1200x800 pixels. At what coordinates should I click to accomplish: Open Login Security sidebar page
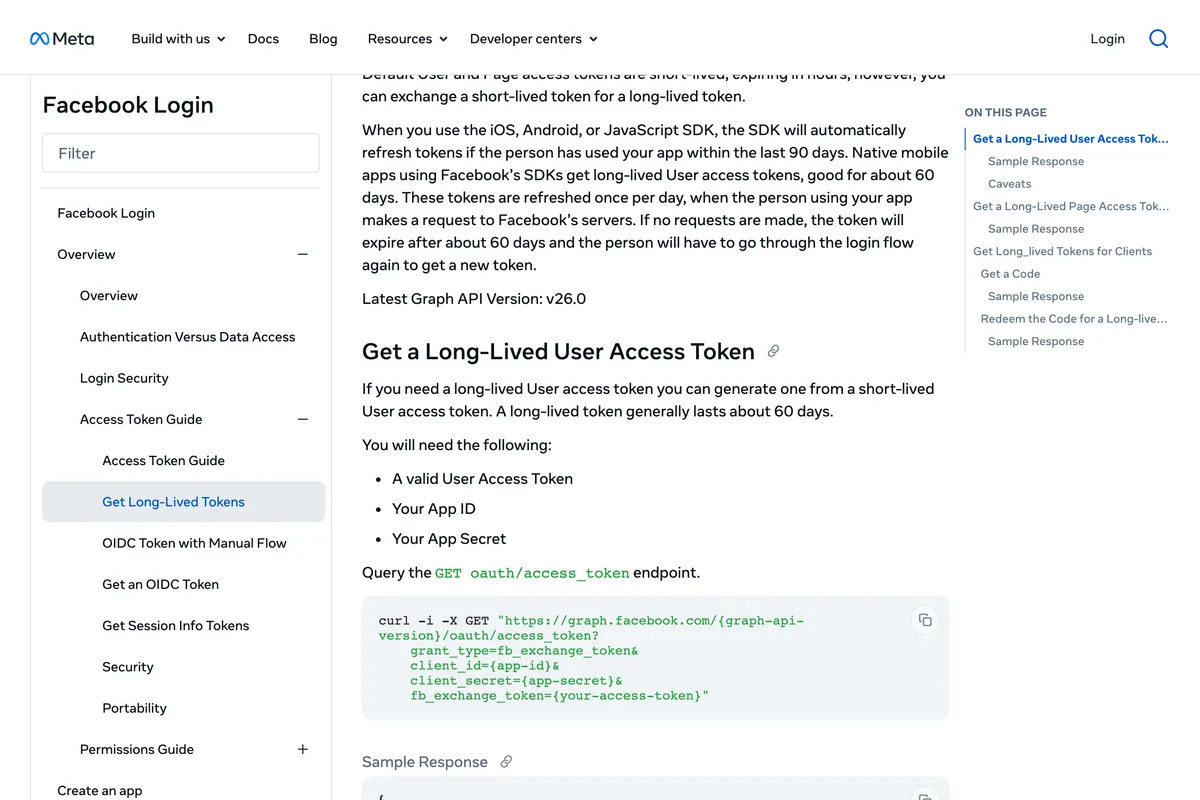(x=124, y=378)
